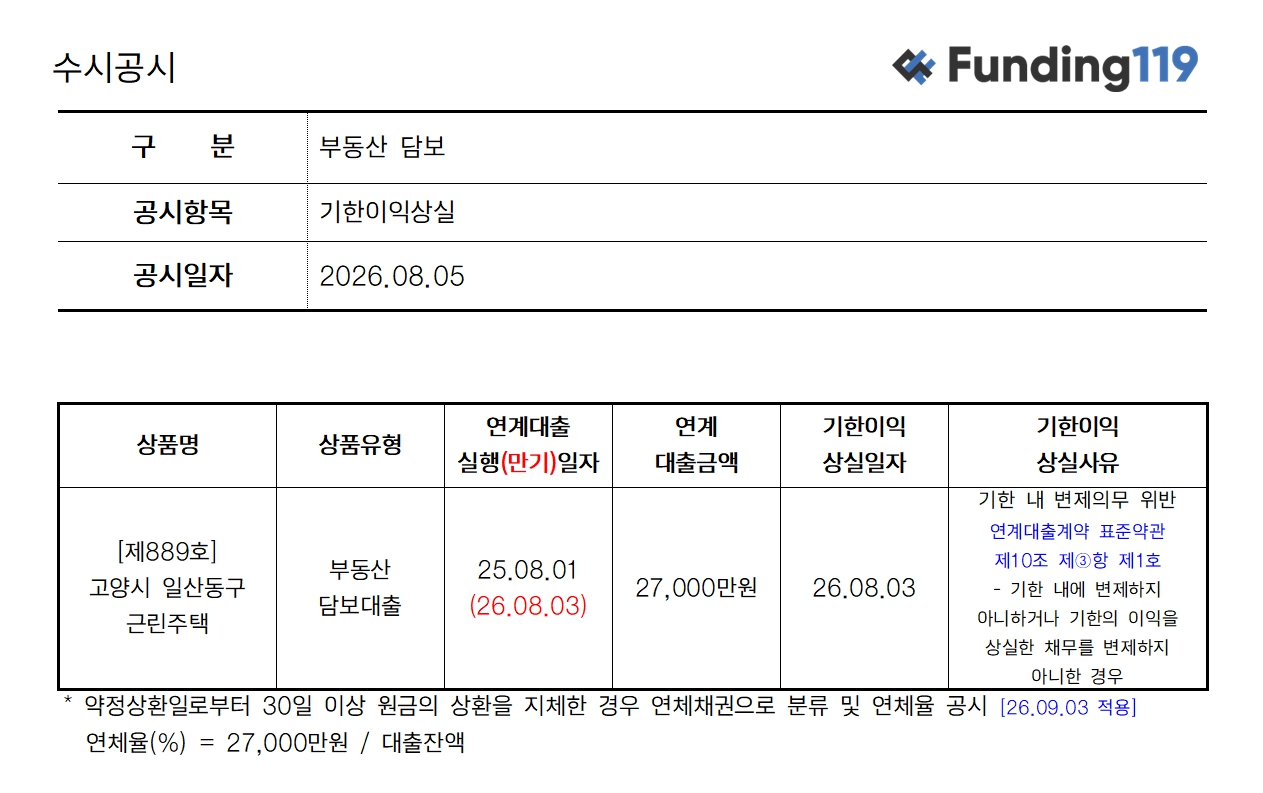This screenshot has height=793, width=1263.
Task: Click the 구분 row label
Action: pos(182,147)
